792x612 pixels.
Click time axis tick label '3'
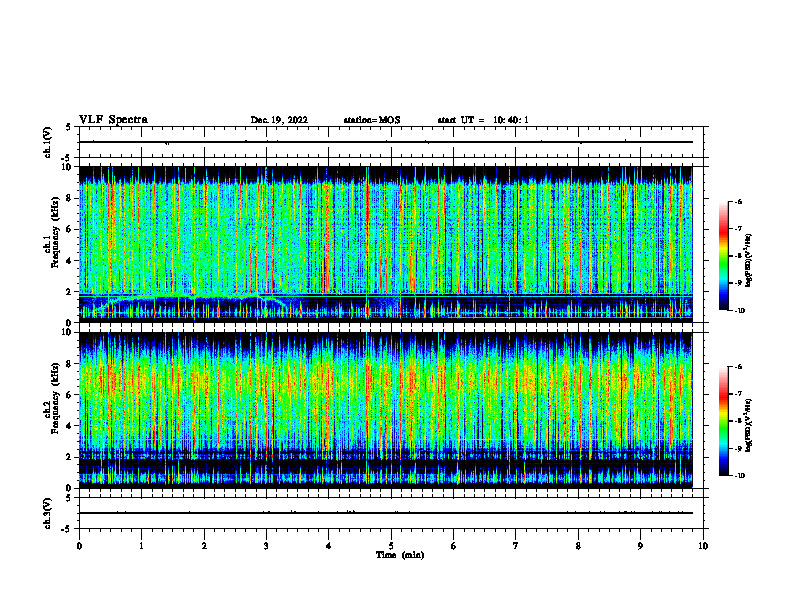267,546
